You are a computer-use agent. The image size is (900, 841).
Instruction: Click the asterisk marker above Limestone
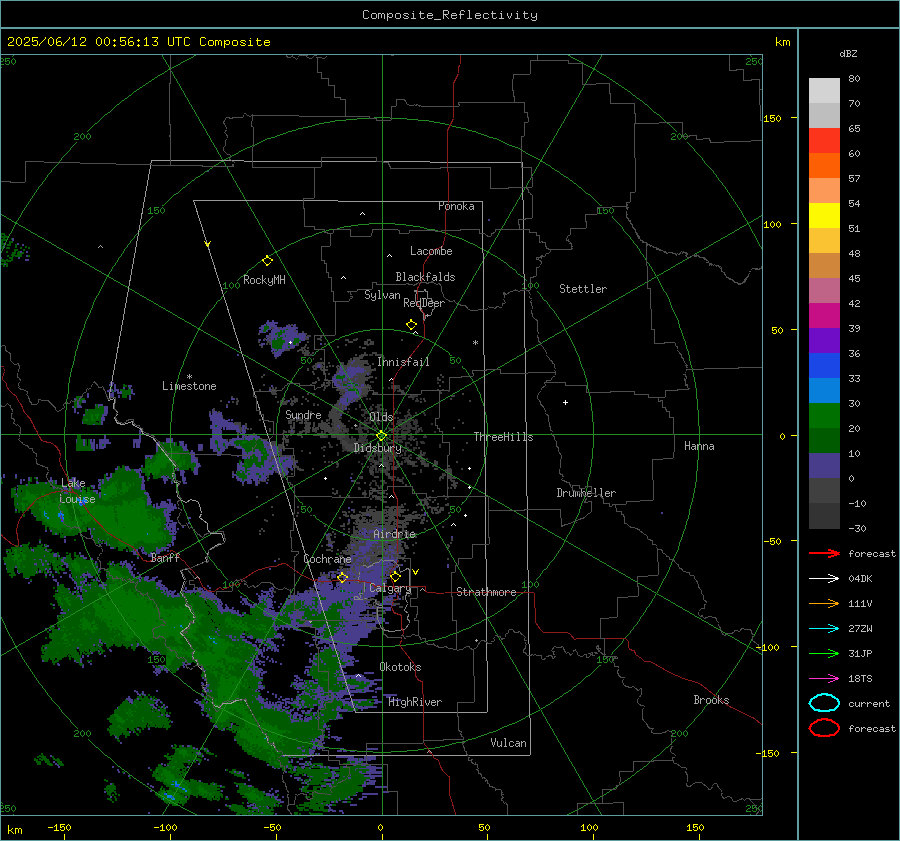(x=189, y=377)
